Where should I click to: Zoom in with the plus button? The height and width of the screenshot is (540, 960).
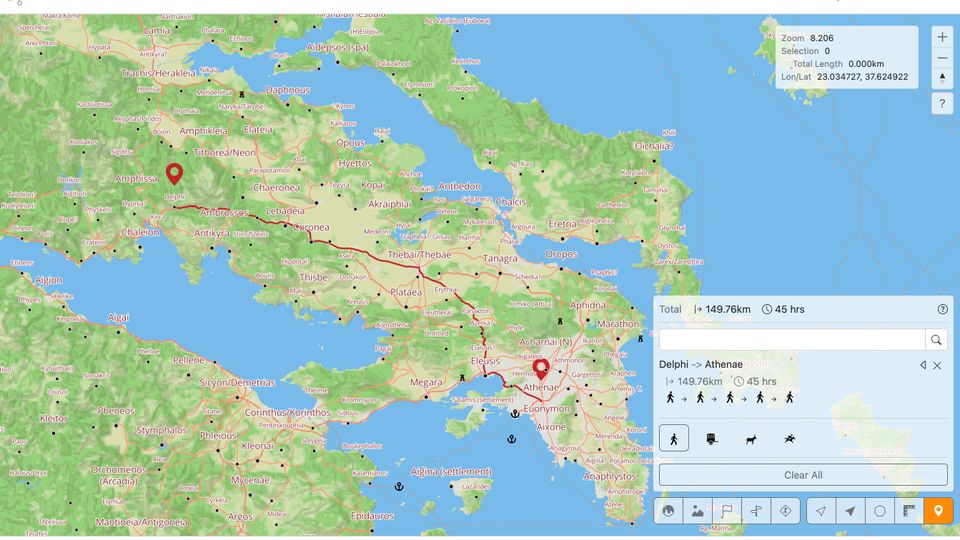(942, 37)
